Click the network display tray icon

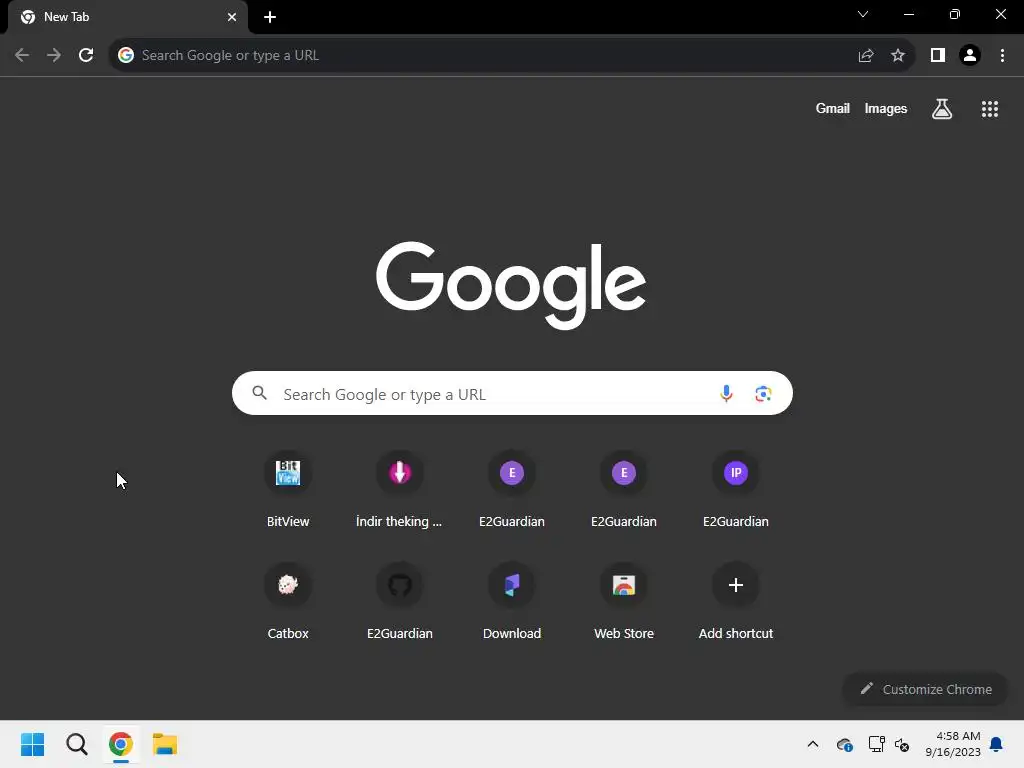point(876,744)
